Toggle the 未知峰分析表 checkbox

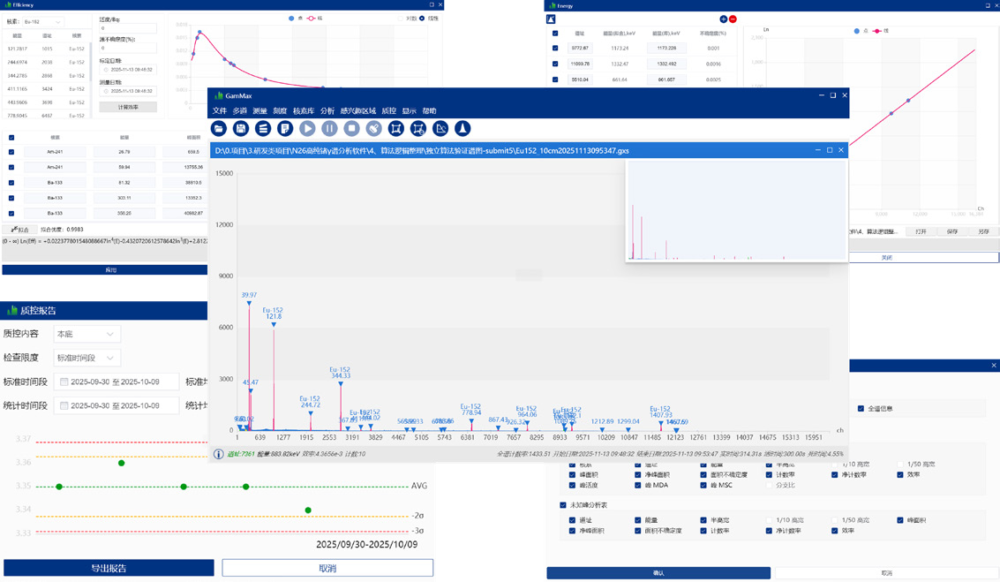(562, 505)
